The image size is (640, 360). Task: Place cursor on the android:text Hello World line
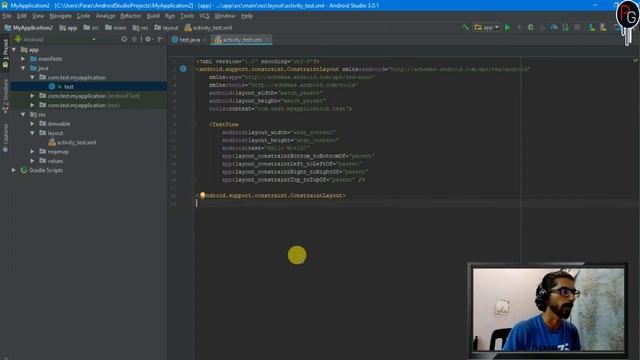tap(266, 148)
